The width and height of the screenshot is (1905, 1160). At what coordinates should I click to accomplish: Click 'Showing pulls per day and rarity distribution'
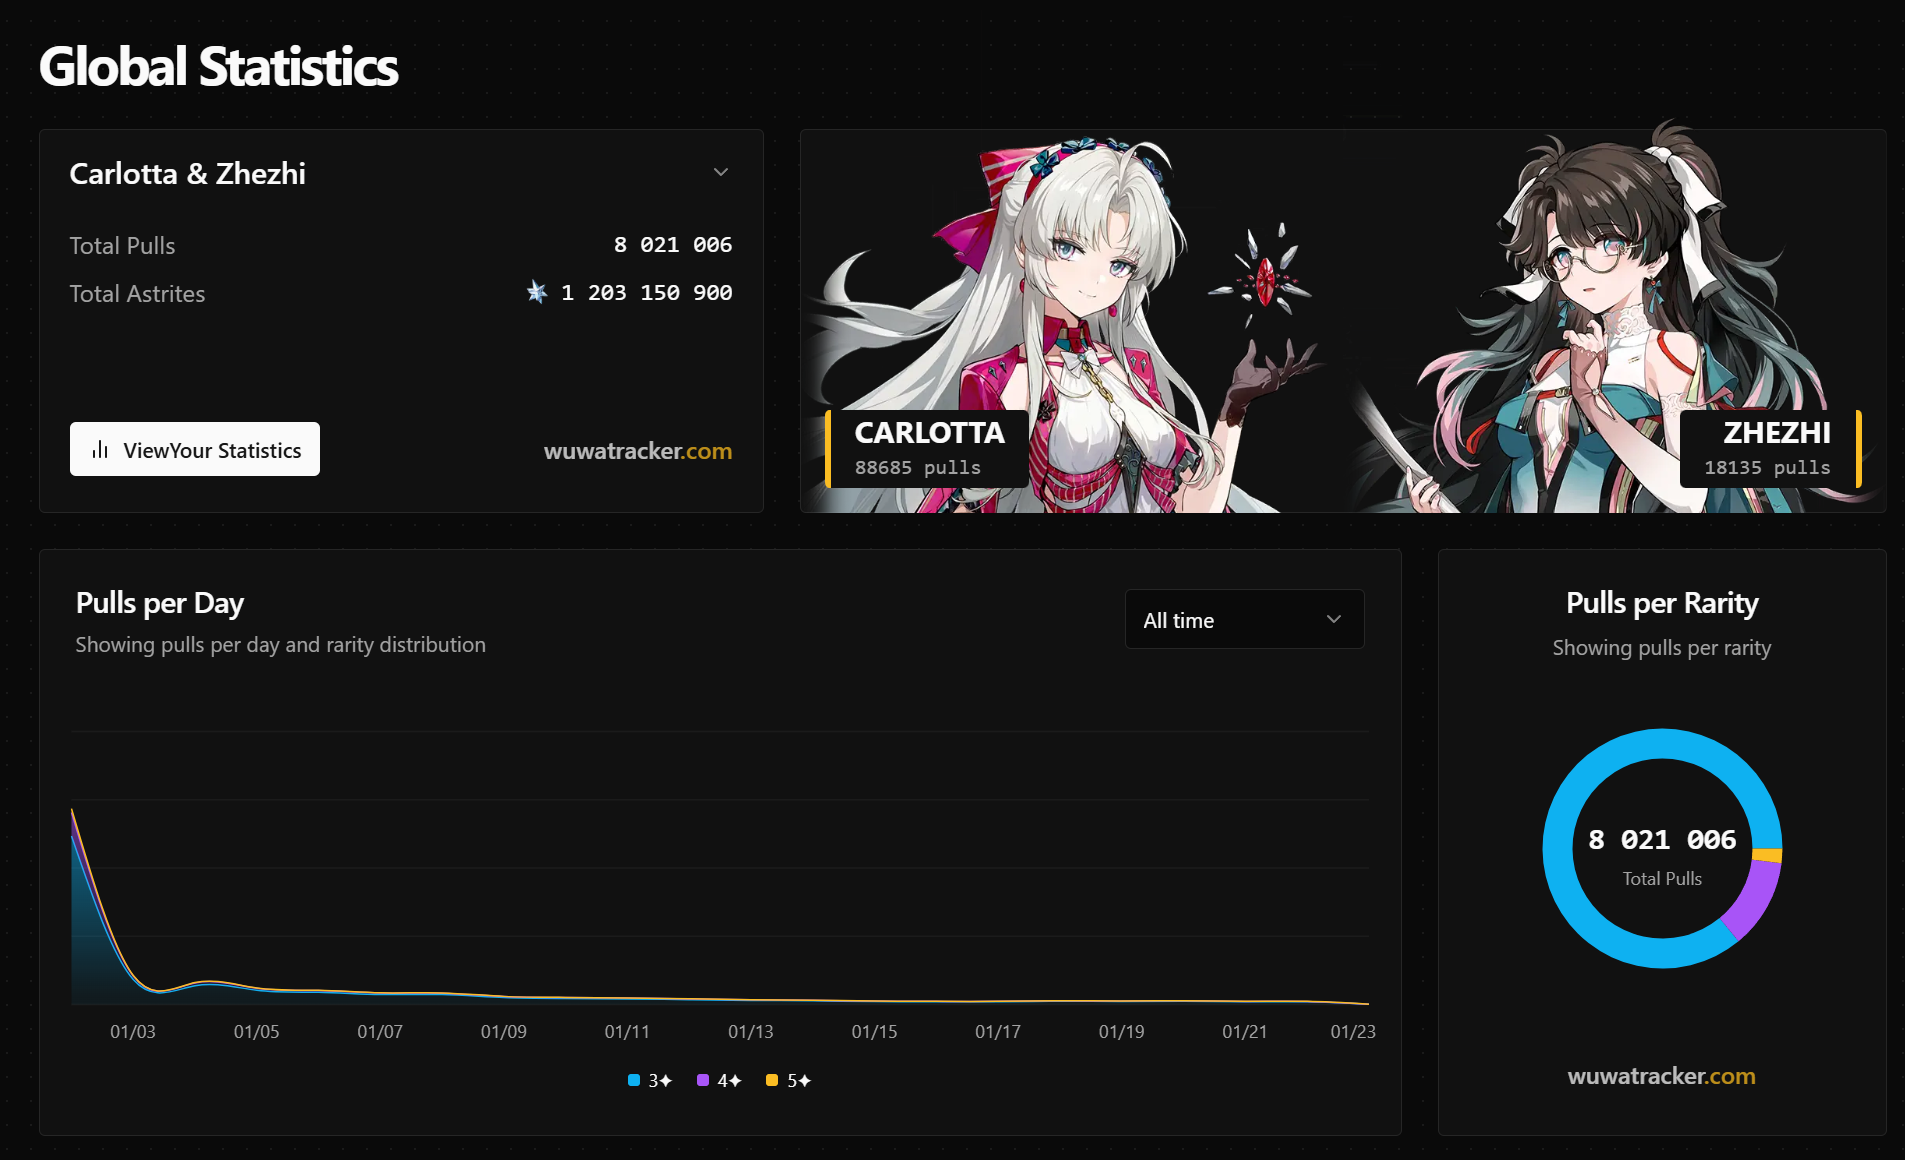coord(281,645)
